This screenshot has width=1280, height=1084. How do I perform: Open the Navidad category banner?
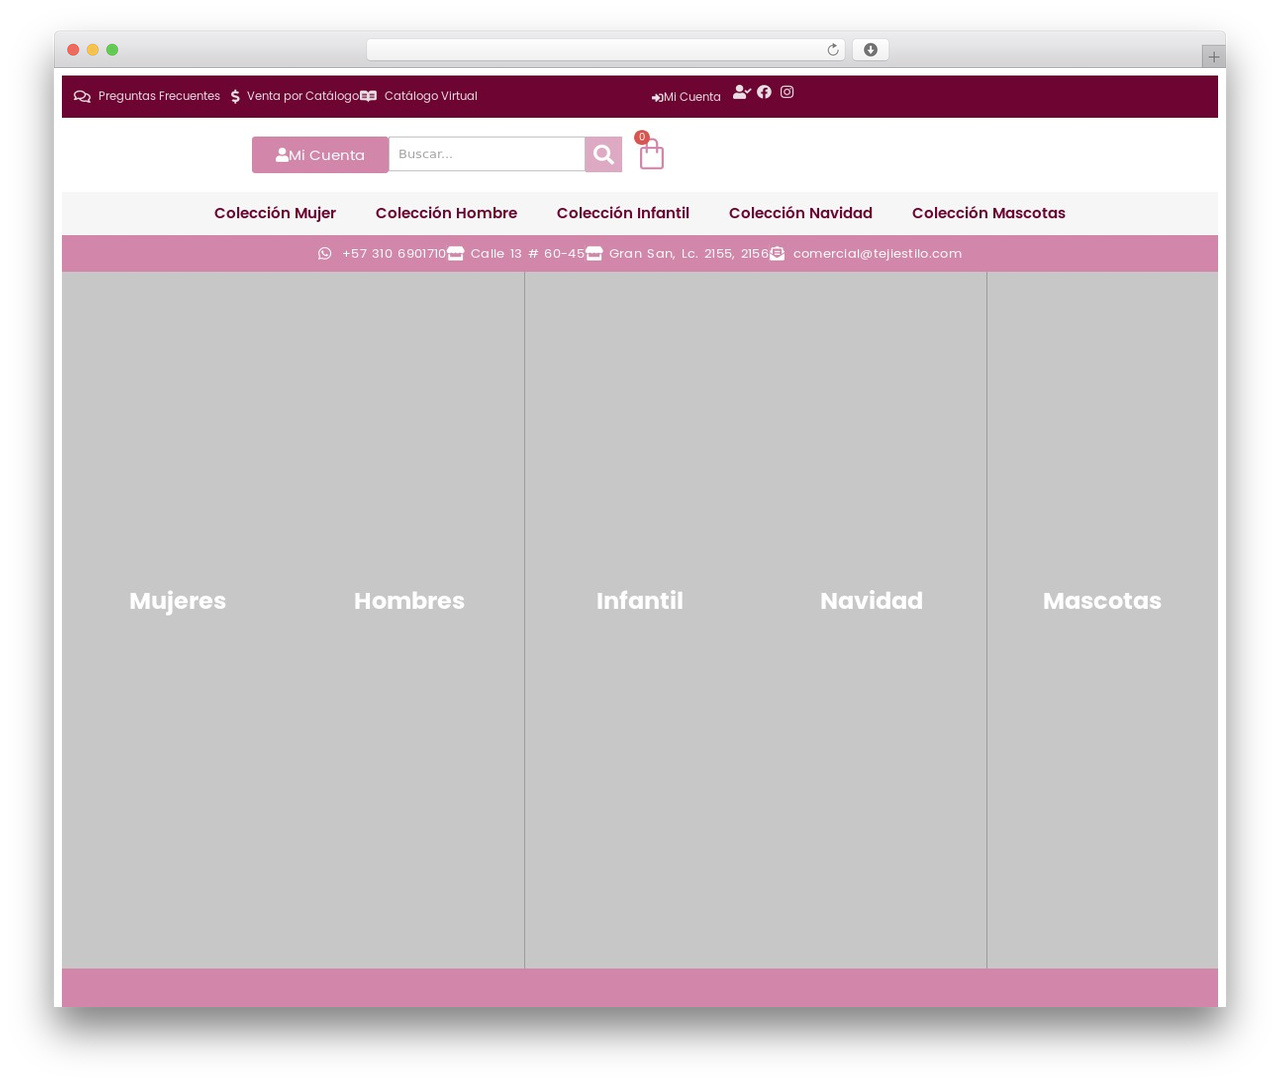pyautogui.click(x=871, y=620)
